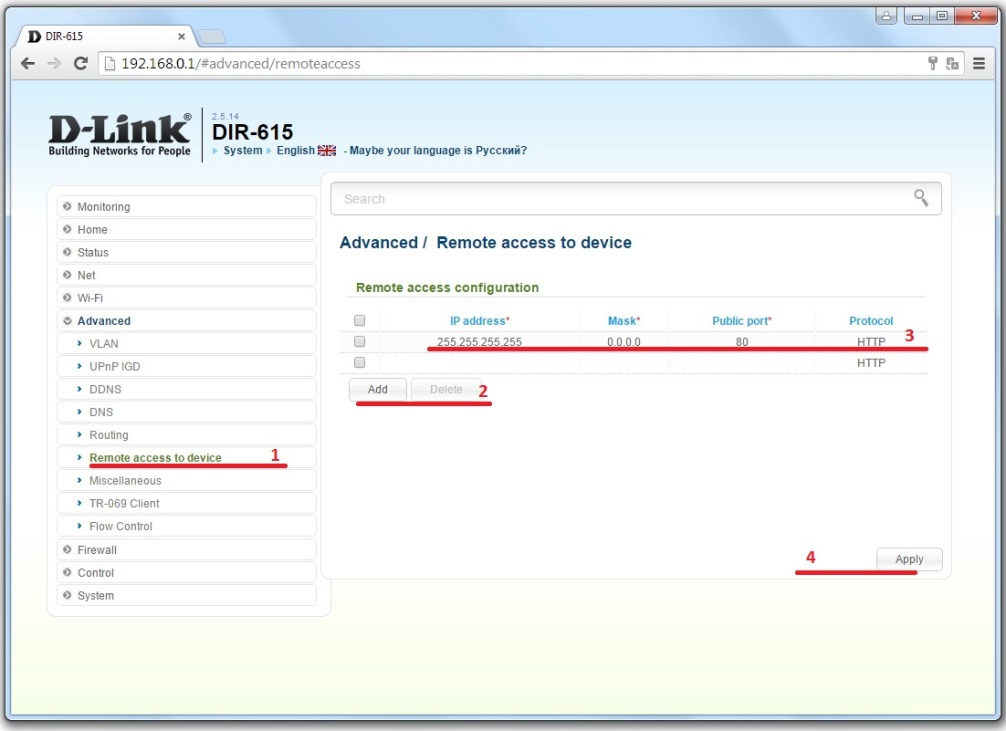Click the Public port column header

pyautogui.click(x=742, y=321)
